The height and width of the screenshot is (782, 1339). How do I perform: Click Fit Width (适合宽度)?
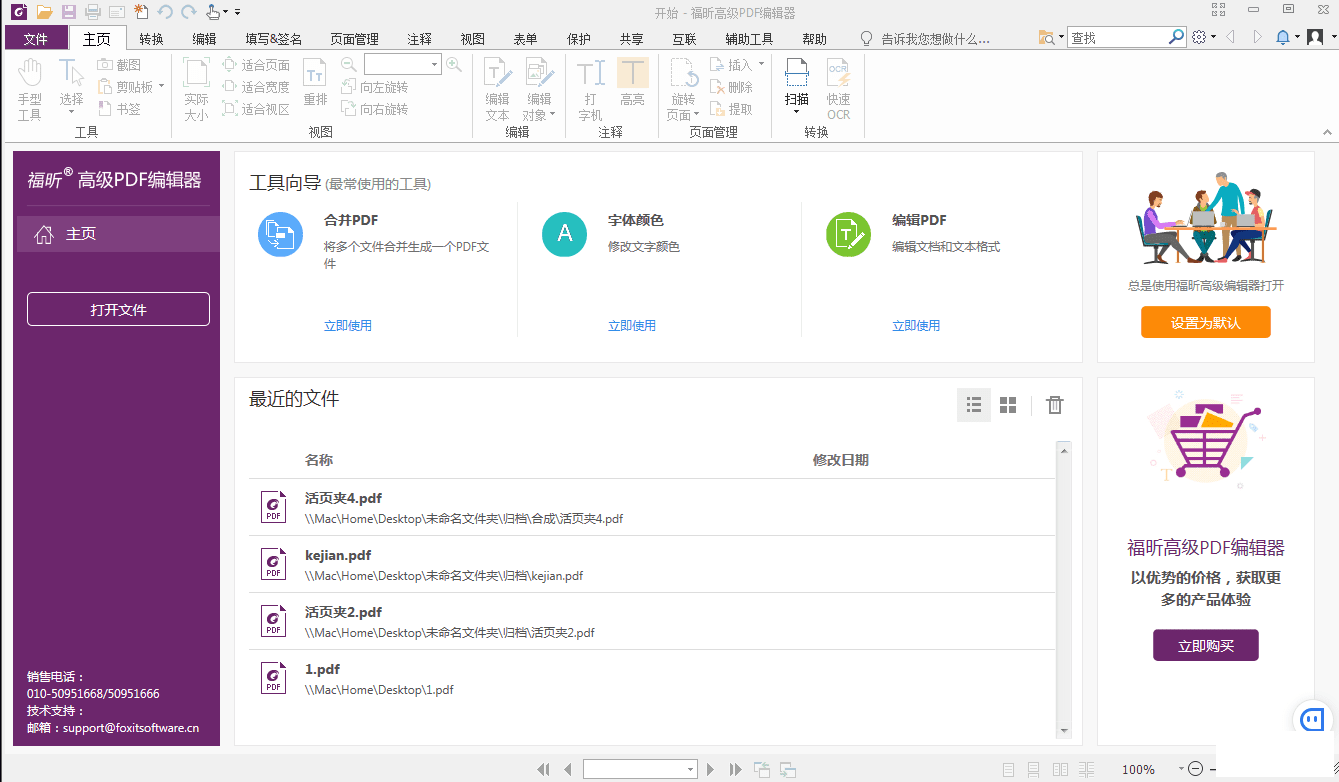pyautogui.click(x=255, y=87)
